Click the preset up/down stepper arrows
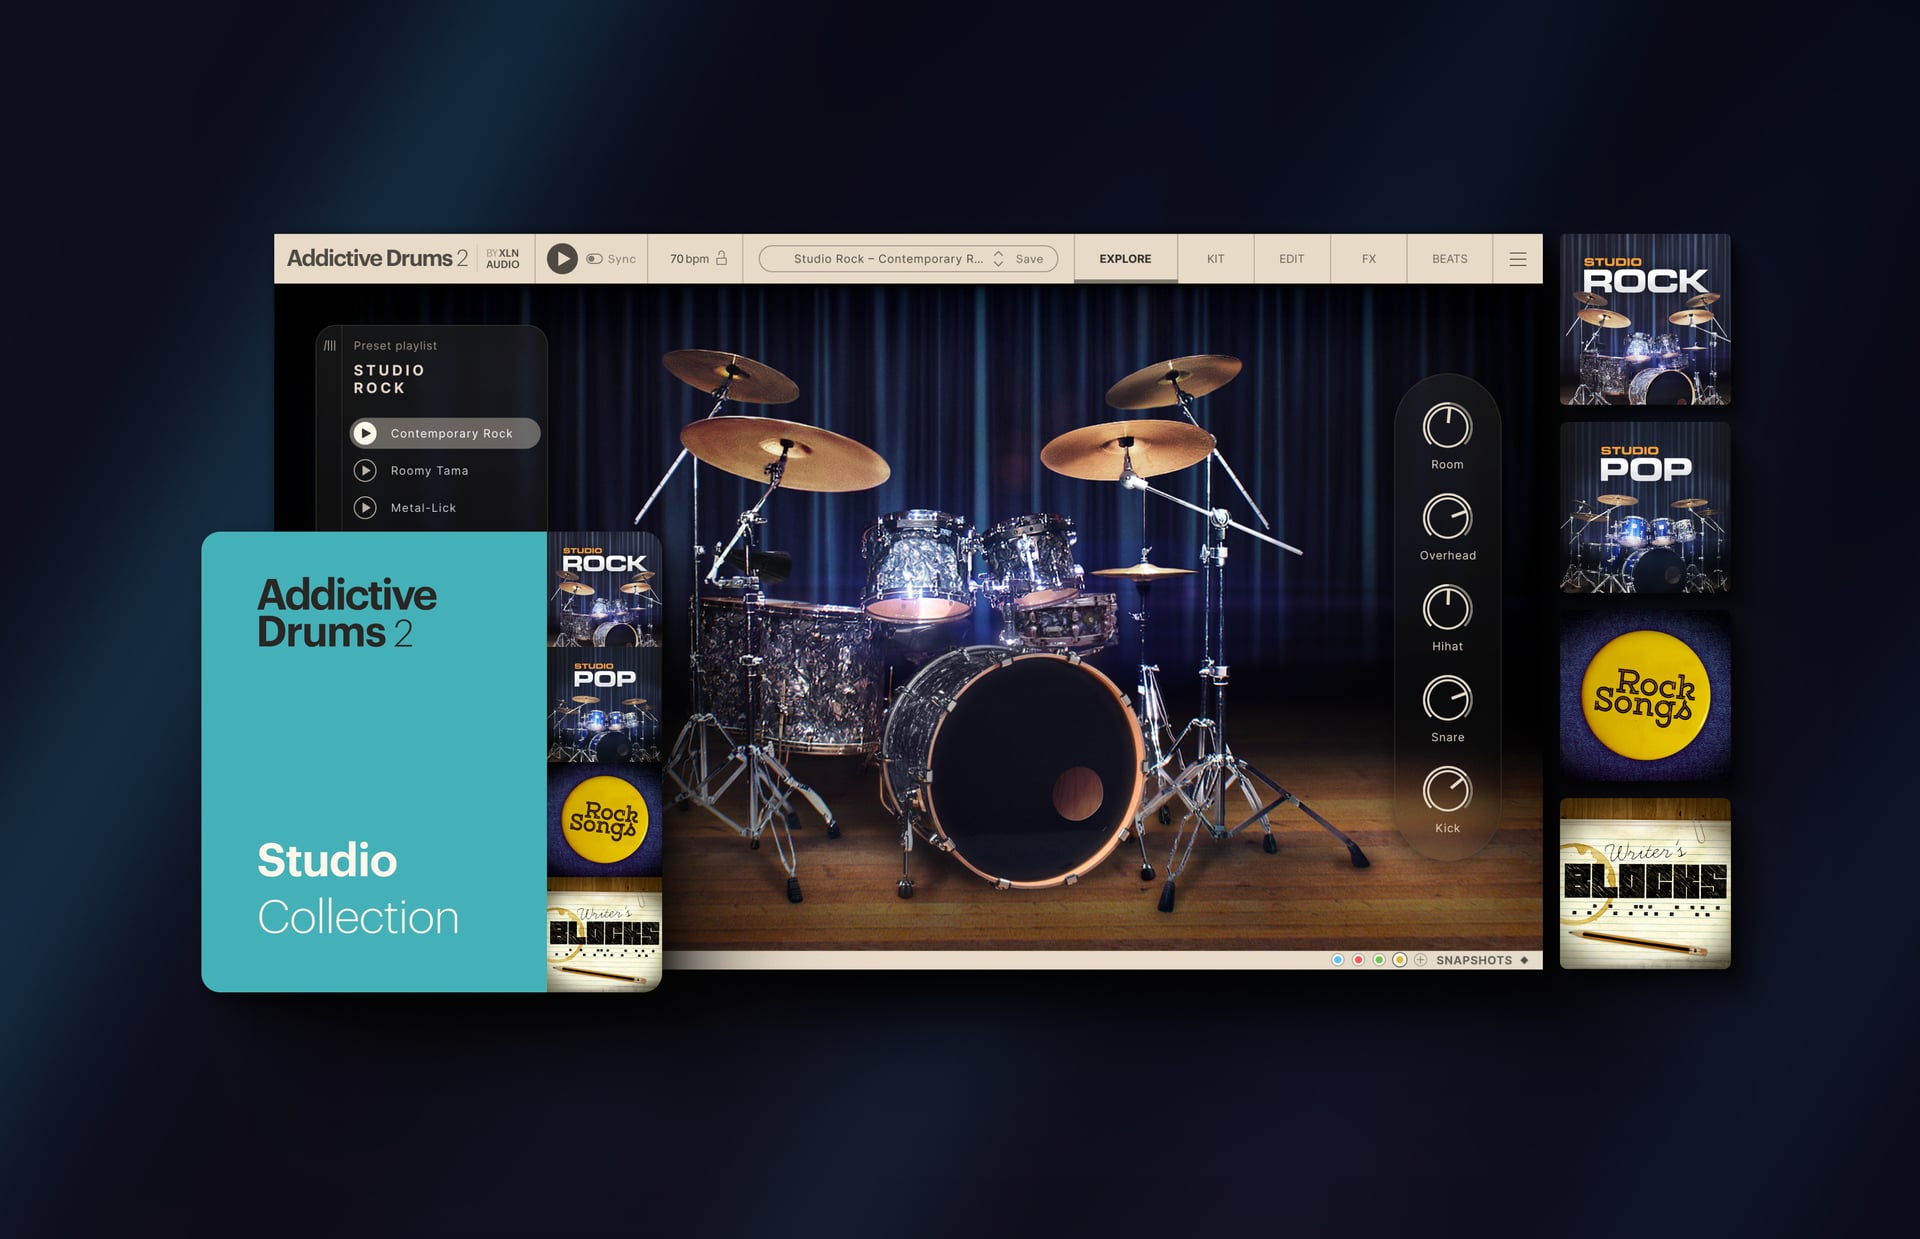Screen dimensions: 1920x1239 [998, 259]
